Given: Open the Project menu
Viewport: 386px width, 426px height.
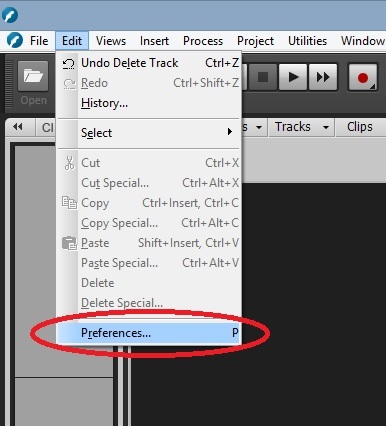Looking at the screenshot, I should (255, 41).
